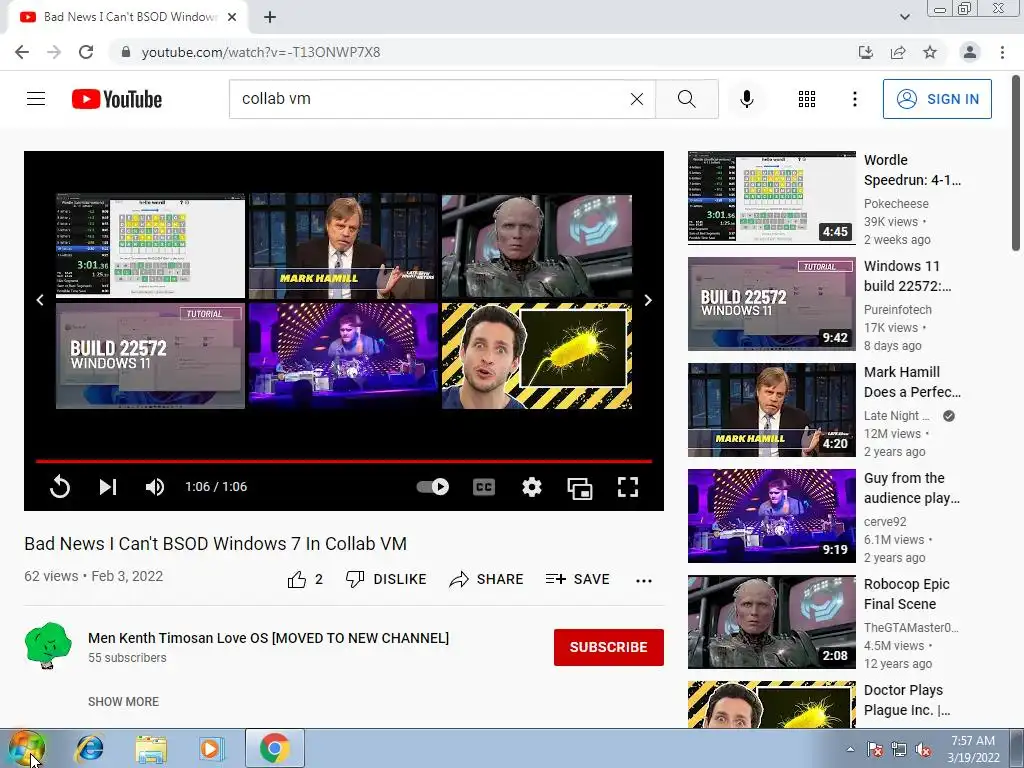Viewport: 1024px width, 768px height.
Task: SAVE the video to a playlist
Action: [x=578, y=579]
